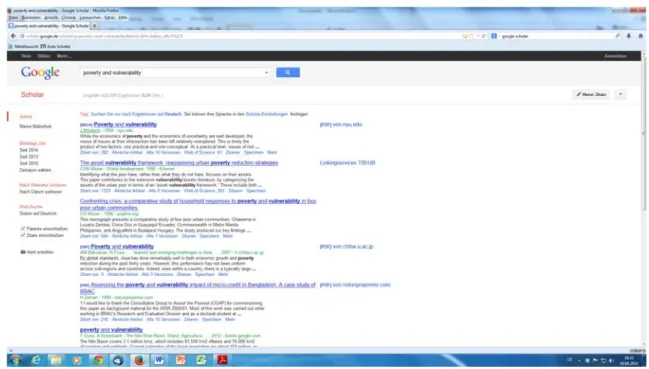
Task: Expand dropdown next to Meine Zitate button
Action: click(620, 94)
